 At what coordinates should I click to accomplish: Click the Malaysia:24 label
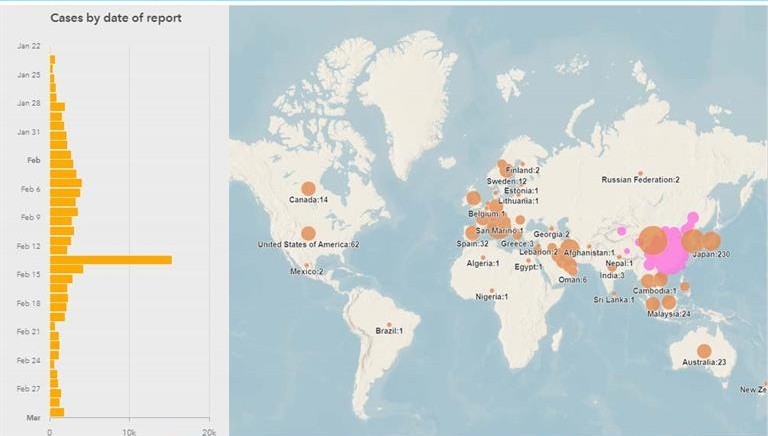(669, 314)
